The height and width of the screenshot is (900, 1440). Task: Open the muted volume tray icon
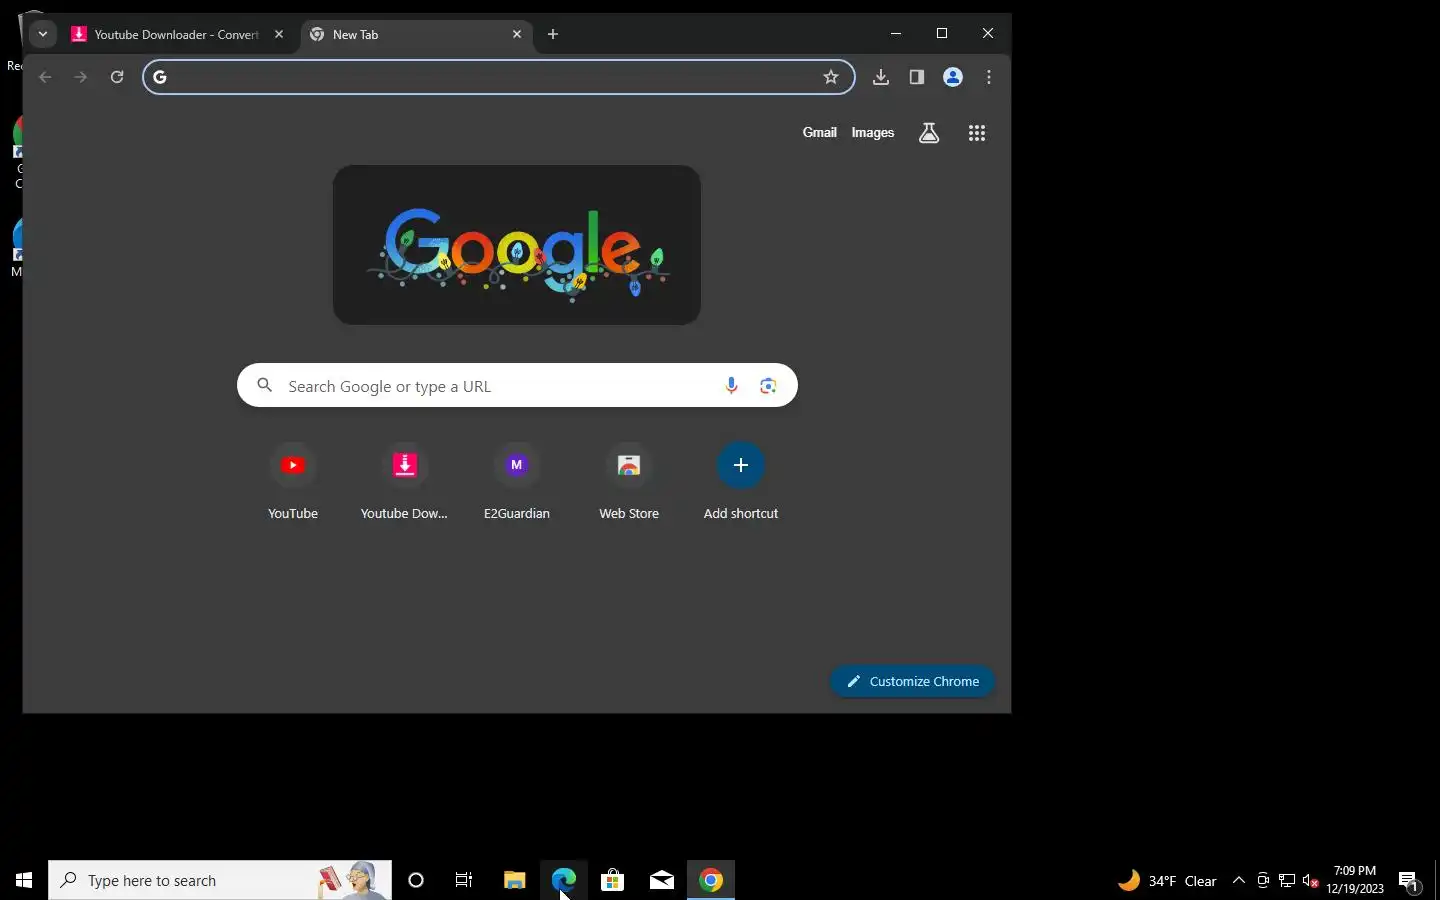click(x=1311, y=880)
